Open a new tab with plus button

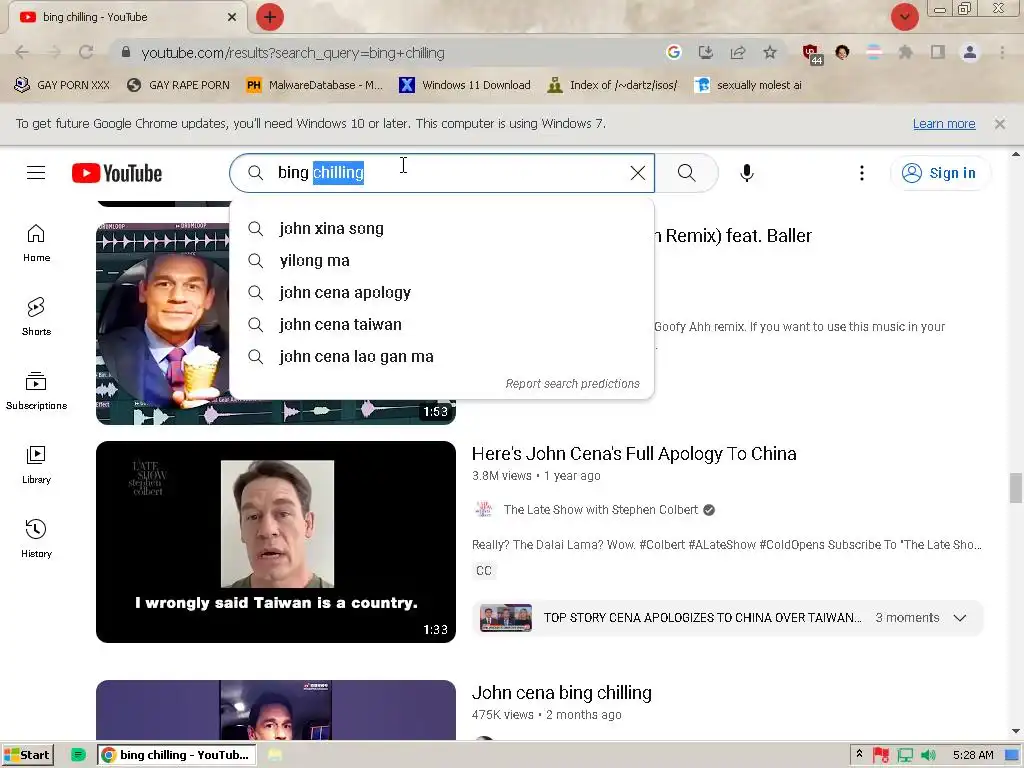click(x=270, y=17)
